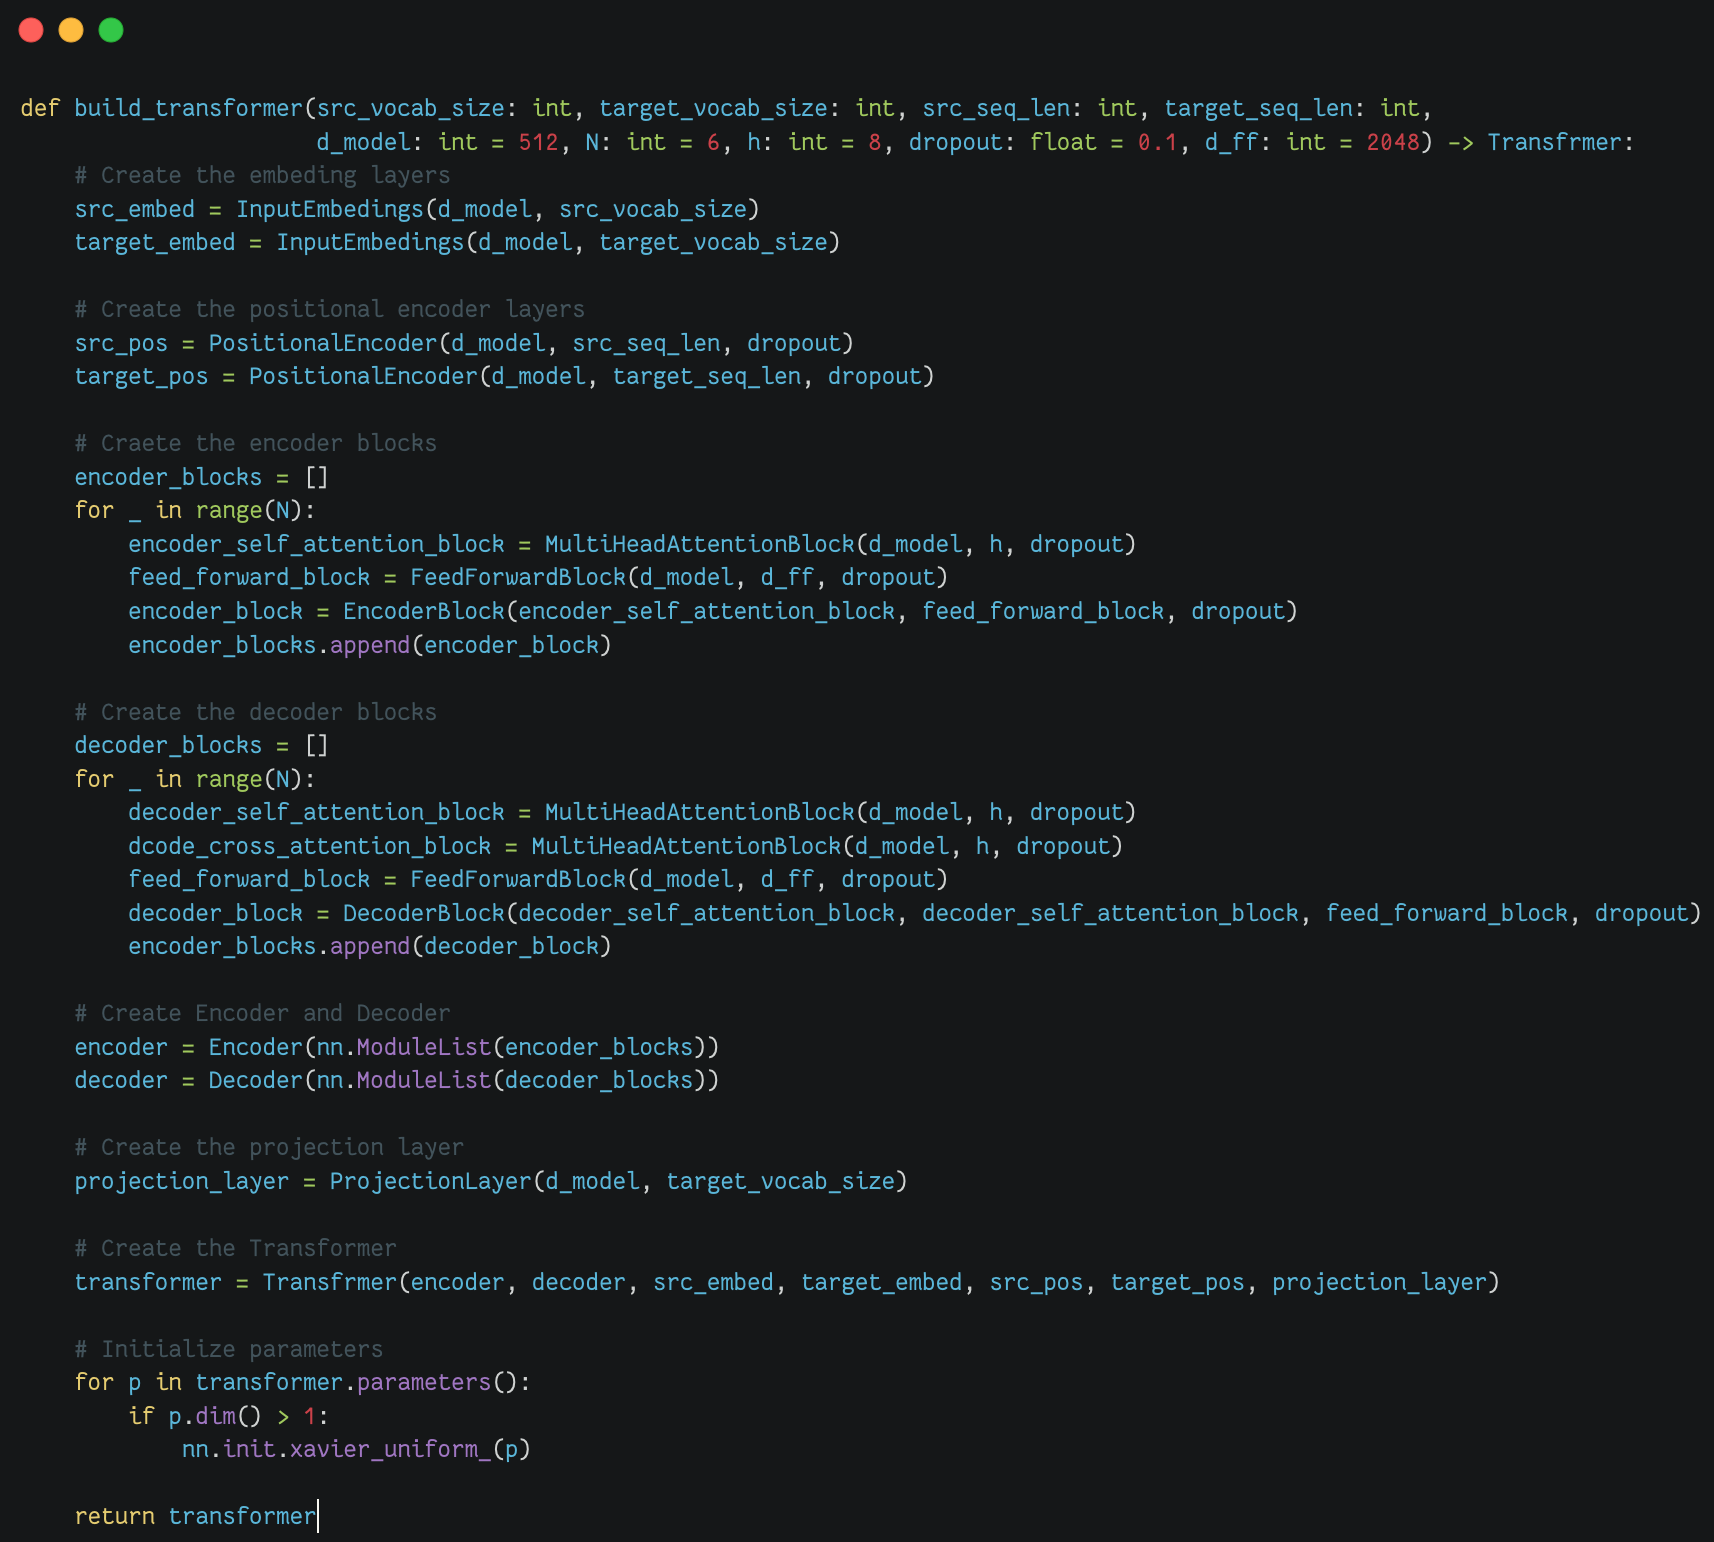
Task: Click the 'Initialize parameters' comment
Action: pyautogui.click(x=228, y=1349)
